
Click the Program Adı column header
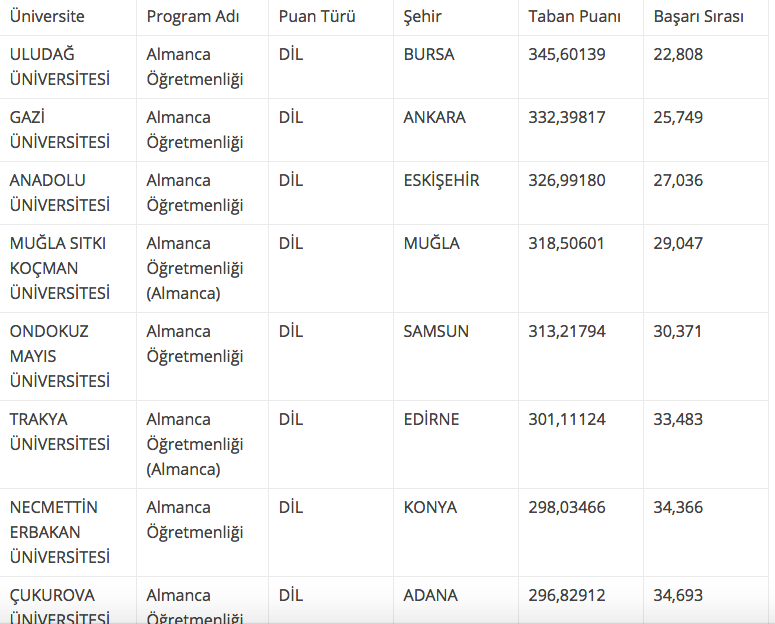point(194,17)
